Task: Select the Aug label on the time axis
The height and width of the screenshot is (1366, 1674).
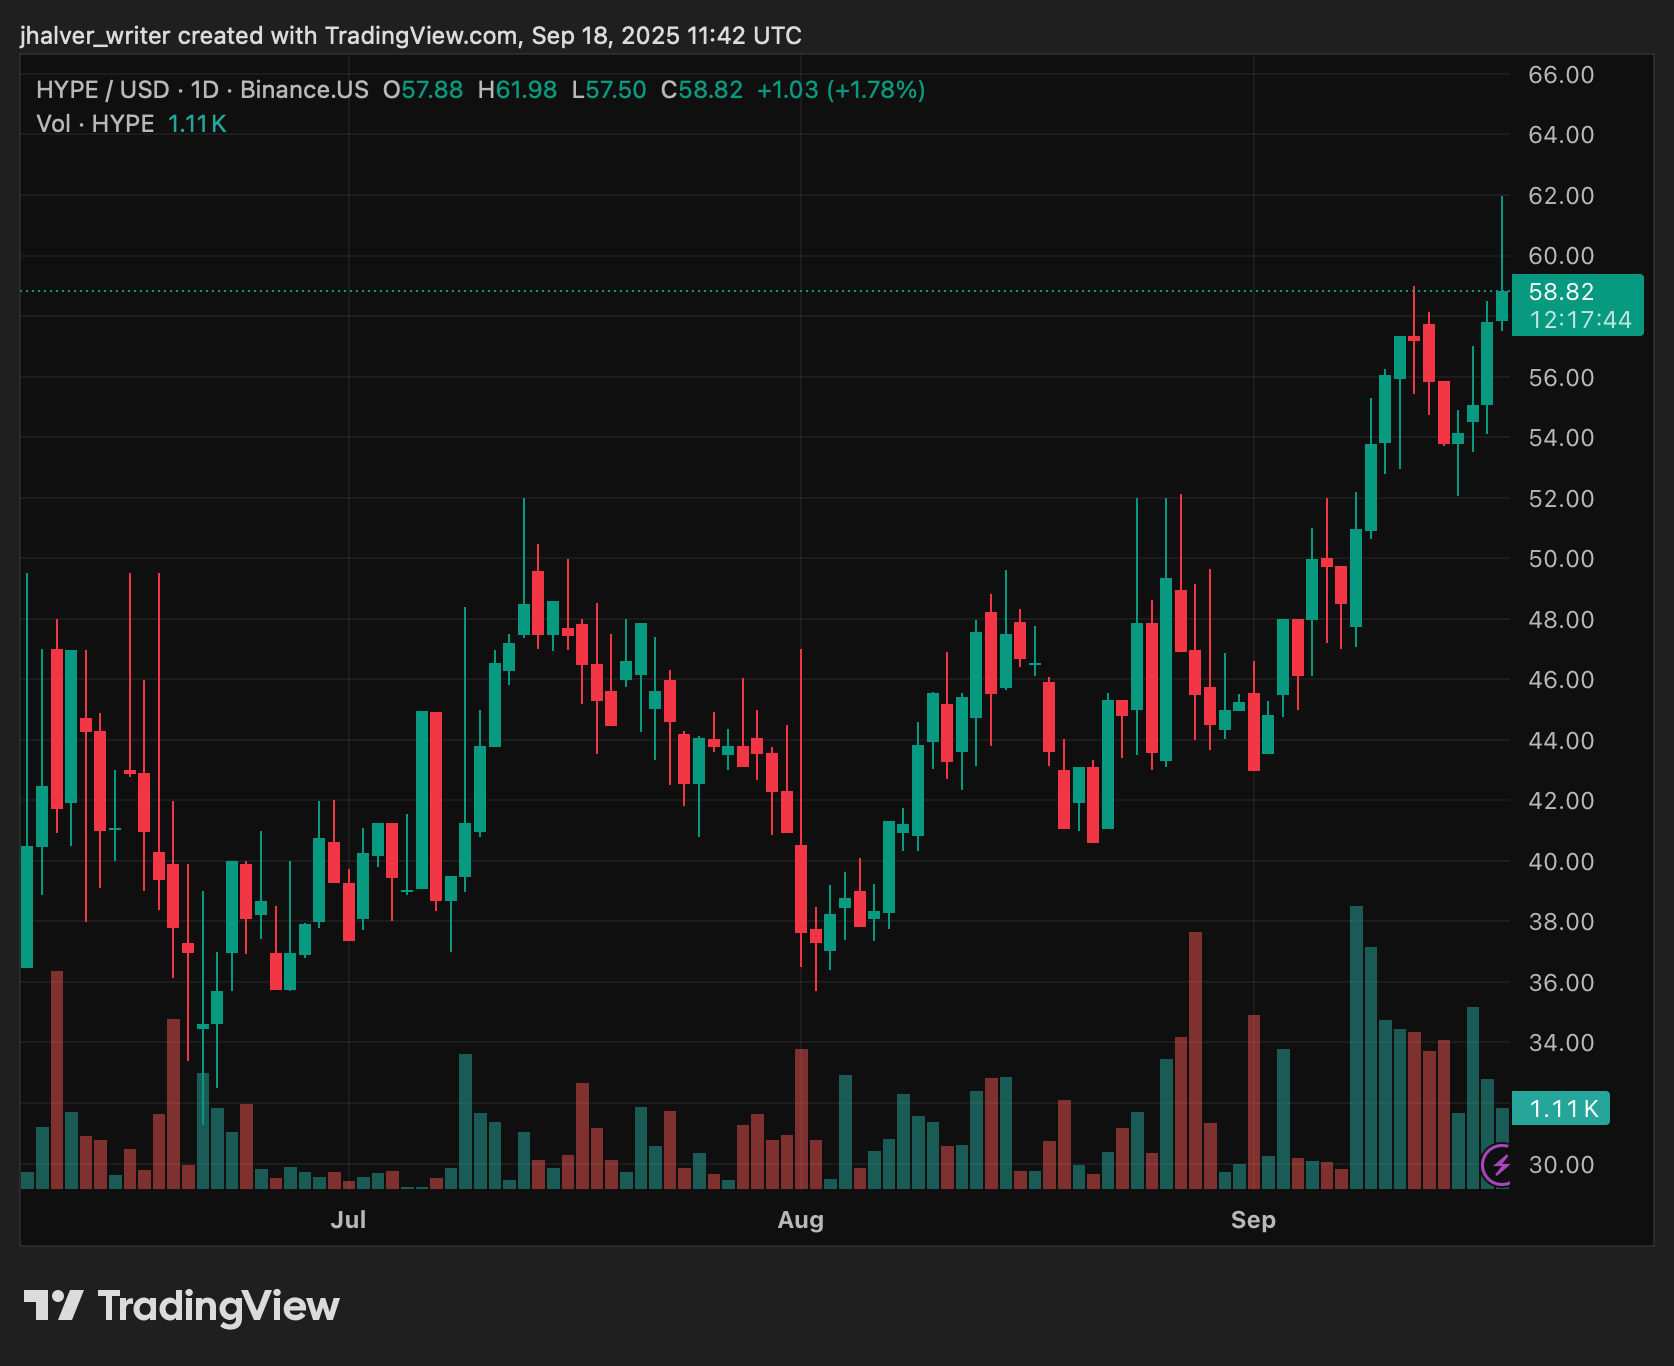Action: (x=801, y=1220)
